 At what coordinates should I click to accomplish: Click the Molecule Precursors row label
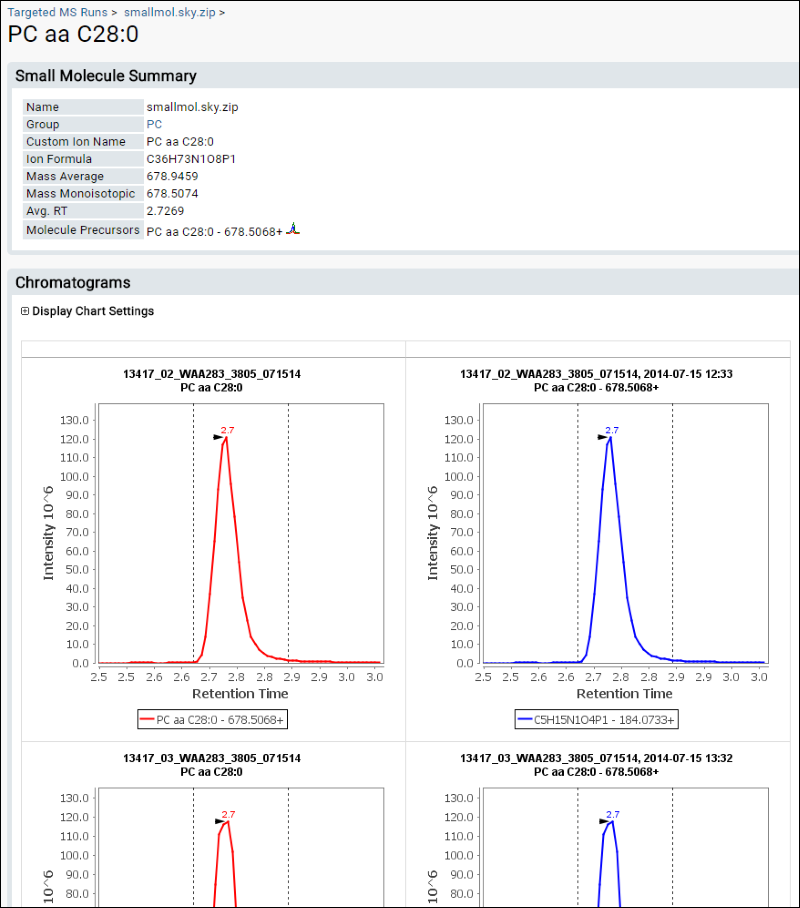click(83, 230)
